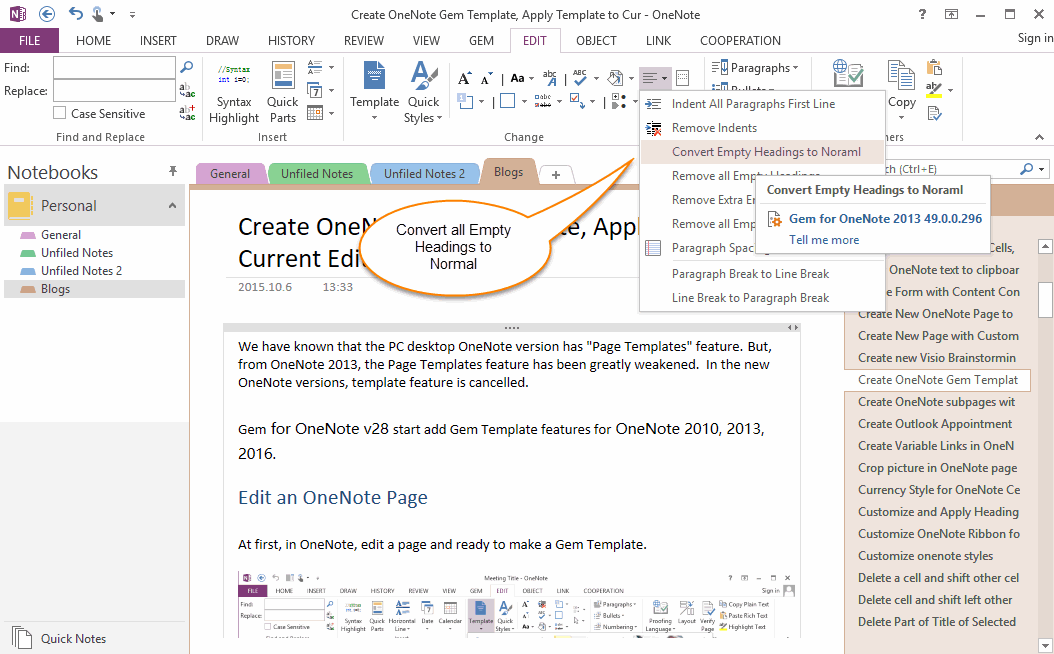Viewport: 1054px width, 654px height.
Task: Click the verify page checkmark icon
Action: (x=934, y=113)
